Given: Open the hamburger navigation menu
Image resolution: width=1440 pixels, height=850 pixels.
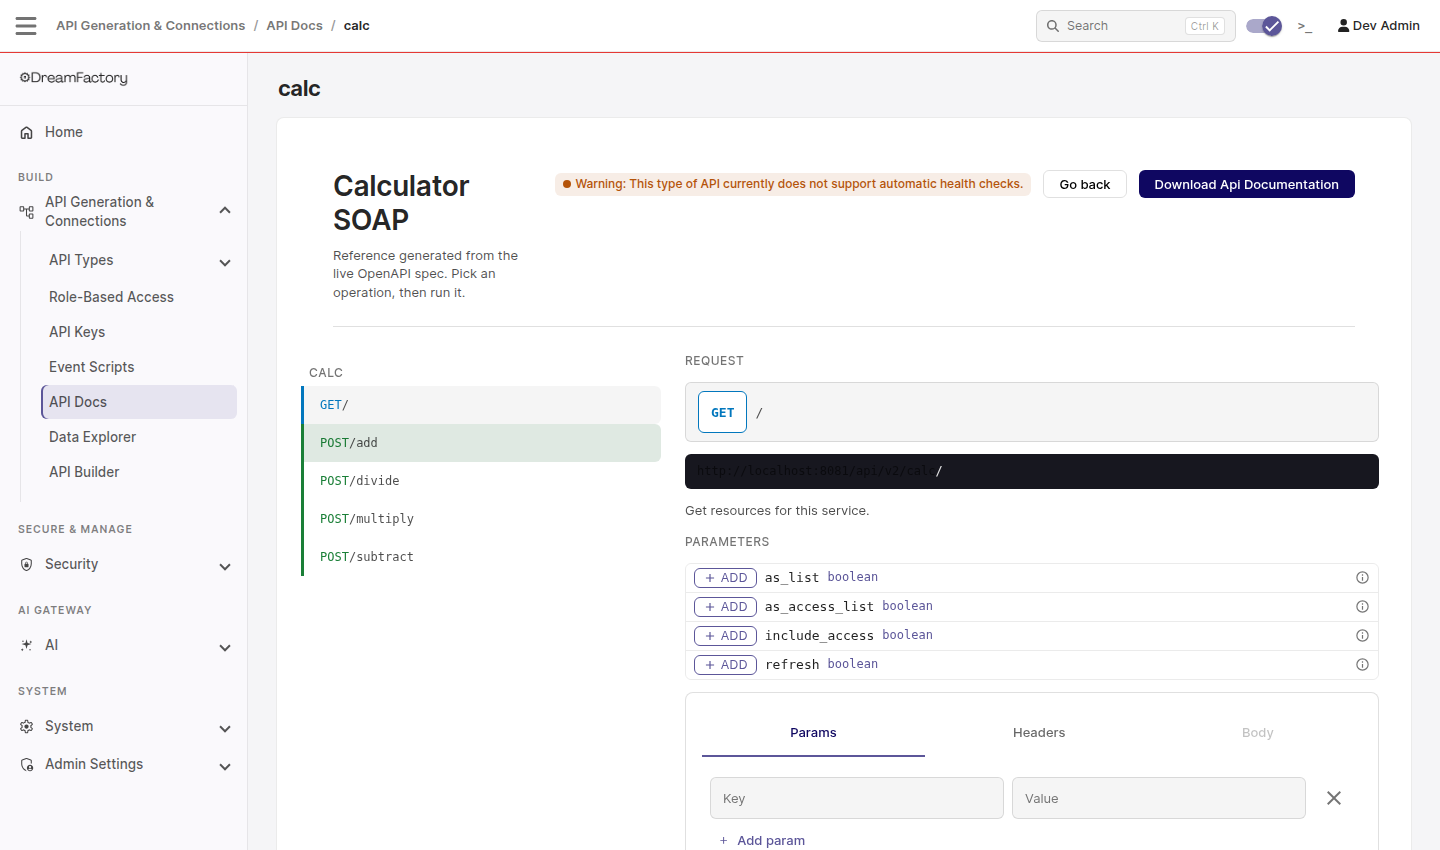Looking at the screenshot, I should [x=26, y=26].
